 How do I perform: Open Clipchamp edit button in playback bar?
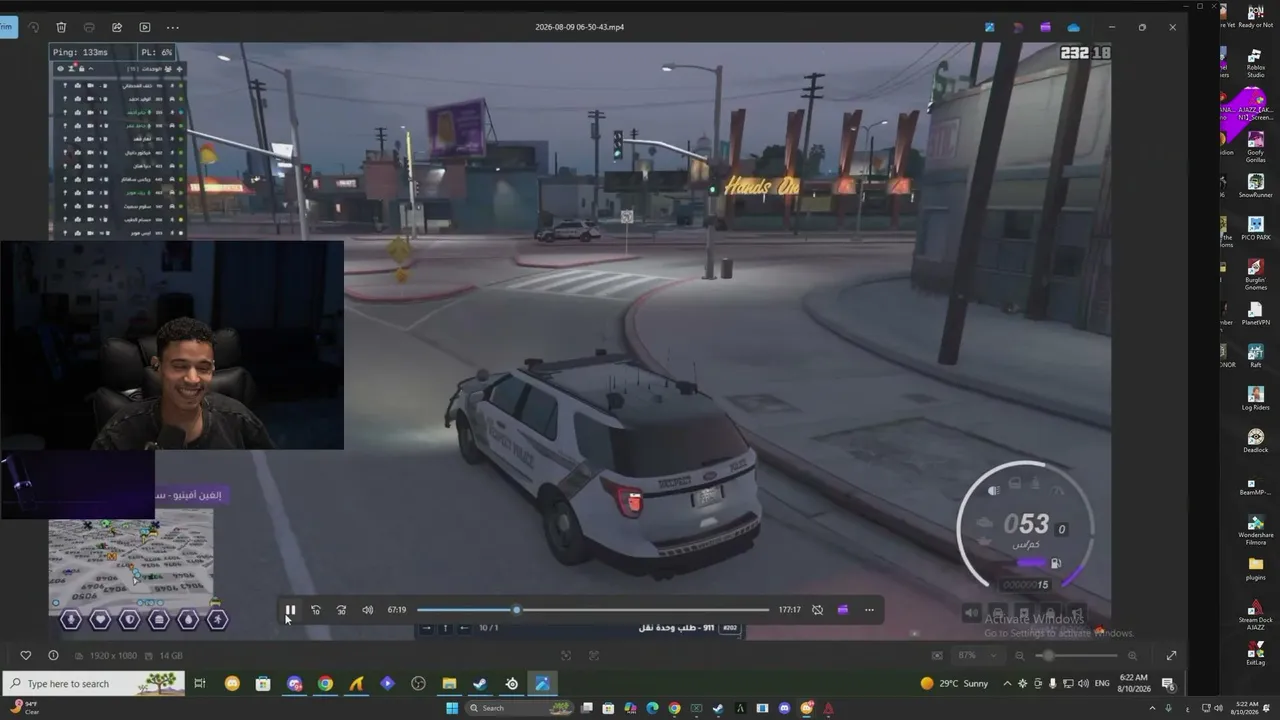tap(843, 610)
